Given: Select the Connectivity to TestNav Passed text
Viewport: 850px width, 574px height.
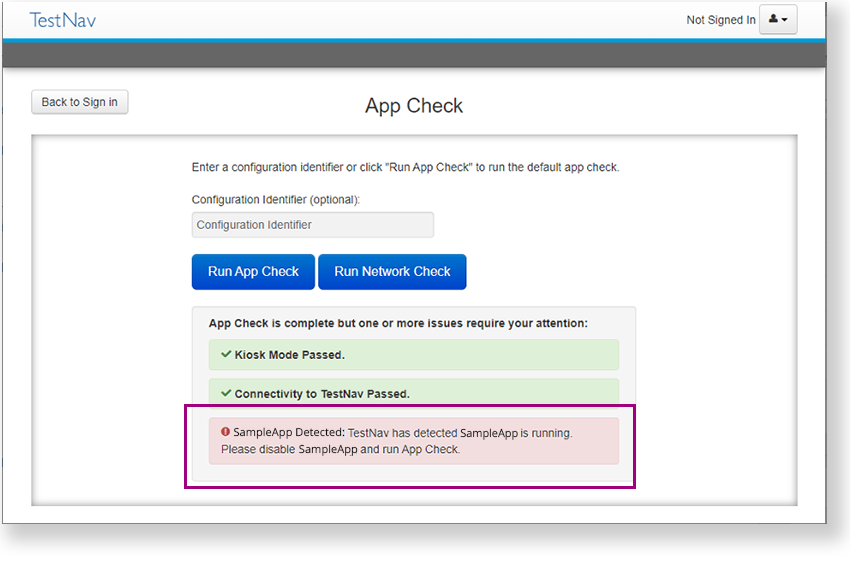Looking at the screenshot, I should (x=321, y=394).
